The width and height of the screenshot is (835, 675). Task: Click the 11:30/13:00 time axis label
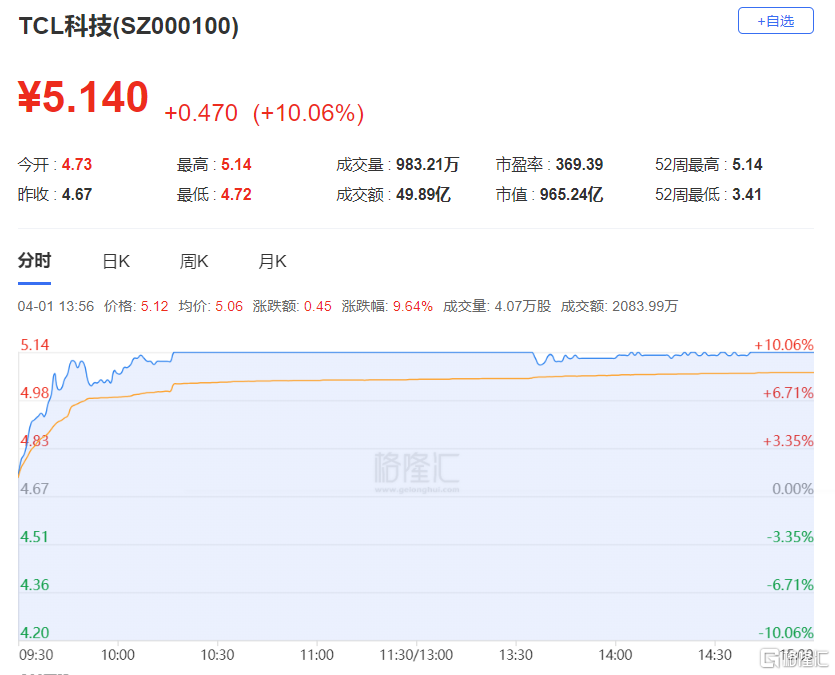tap(416, 655)
